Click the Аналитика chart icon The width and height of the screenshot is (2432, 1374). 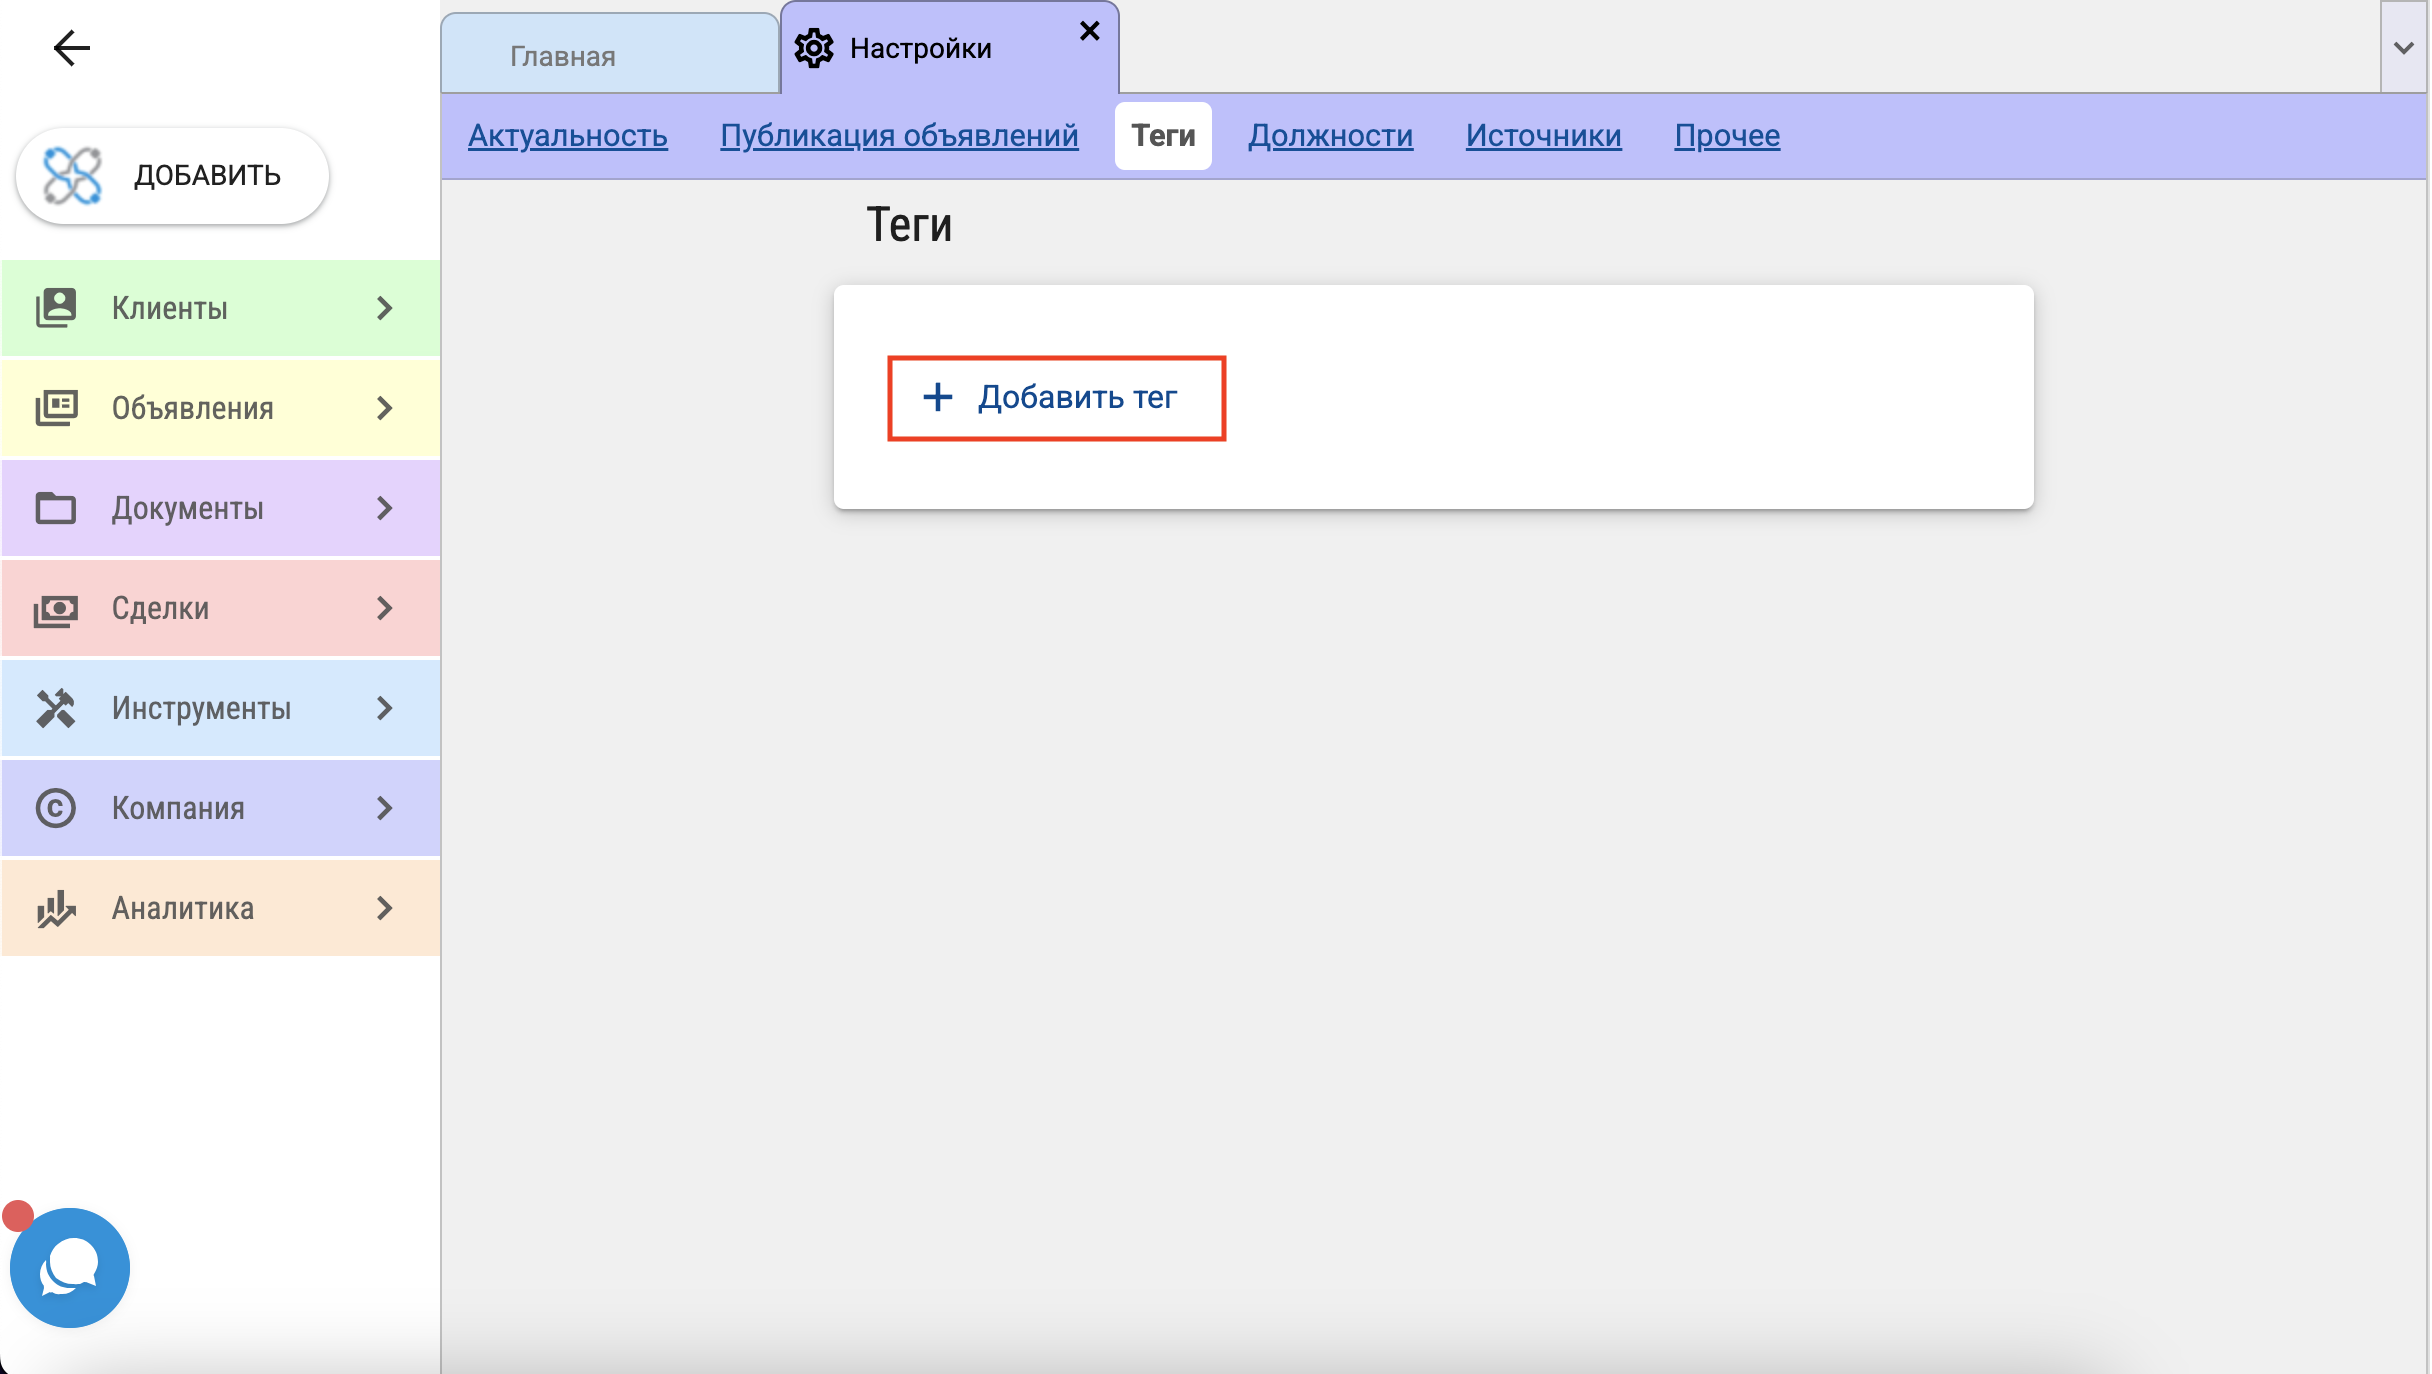[56, 909]
